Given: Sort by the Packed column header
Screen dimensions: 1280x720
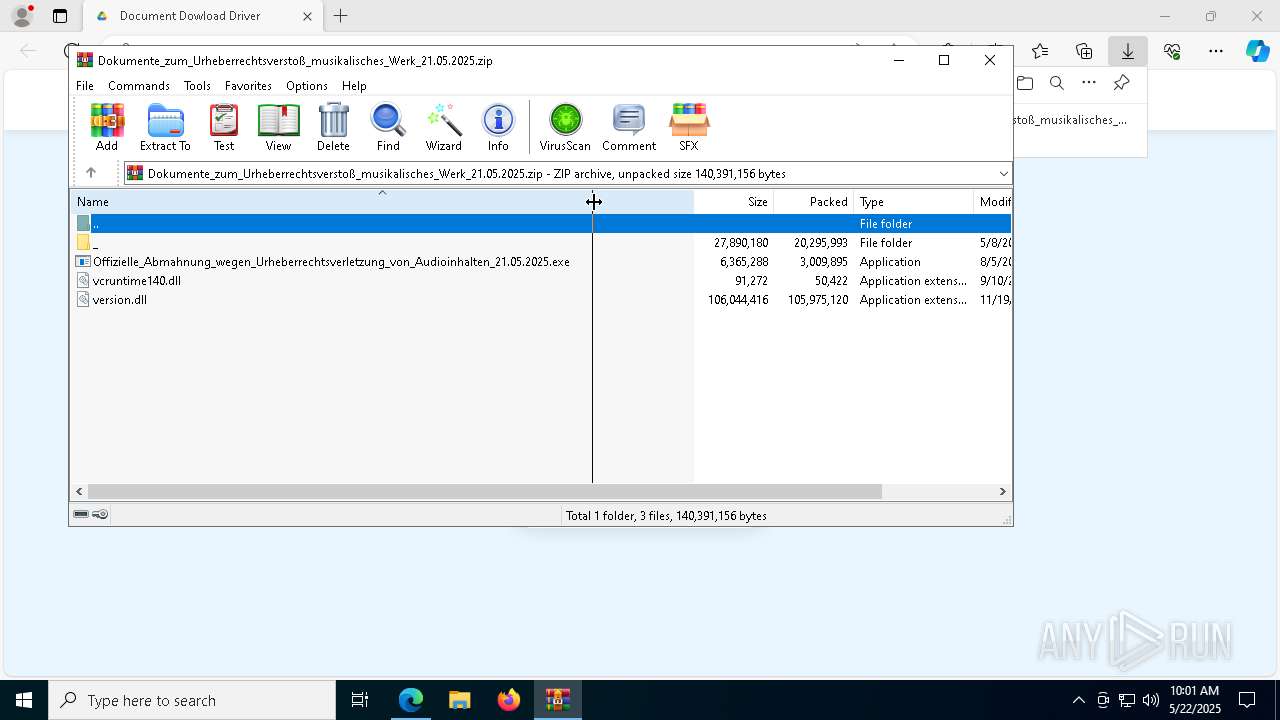Looking at the screenshot, I should [813, 202].
